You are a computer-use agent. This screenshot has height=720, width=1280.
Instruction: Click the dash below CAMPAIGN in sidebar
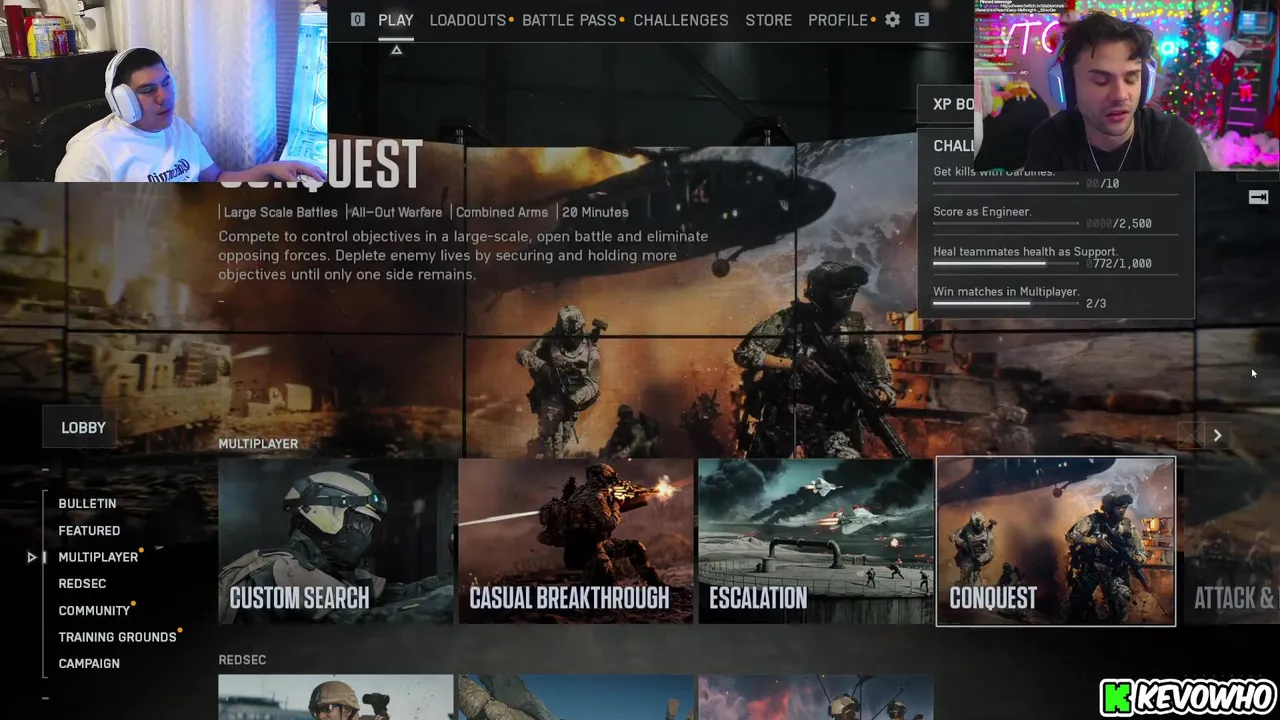(x=45, y=698)
